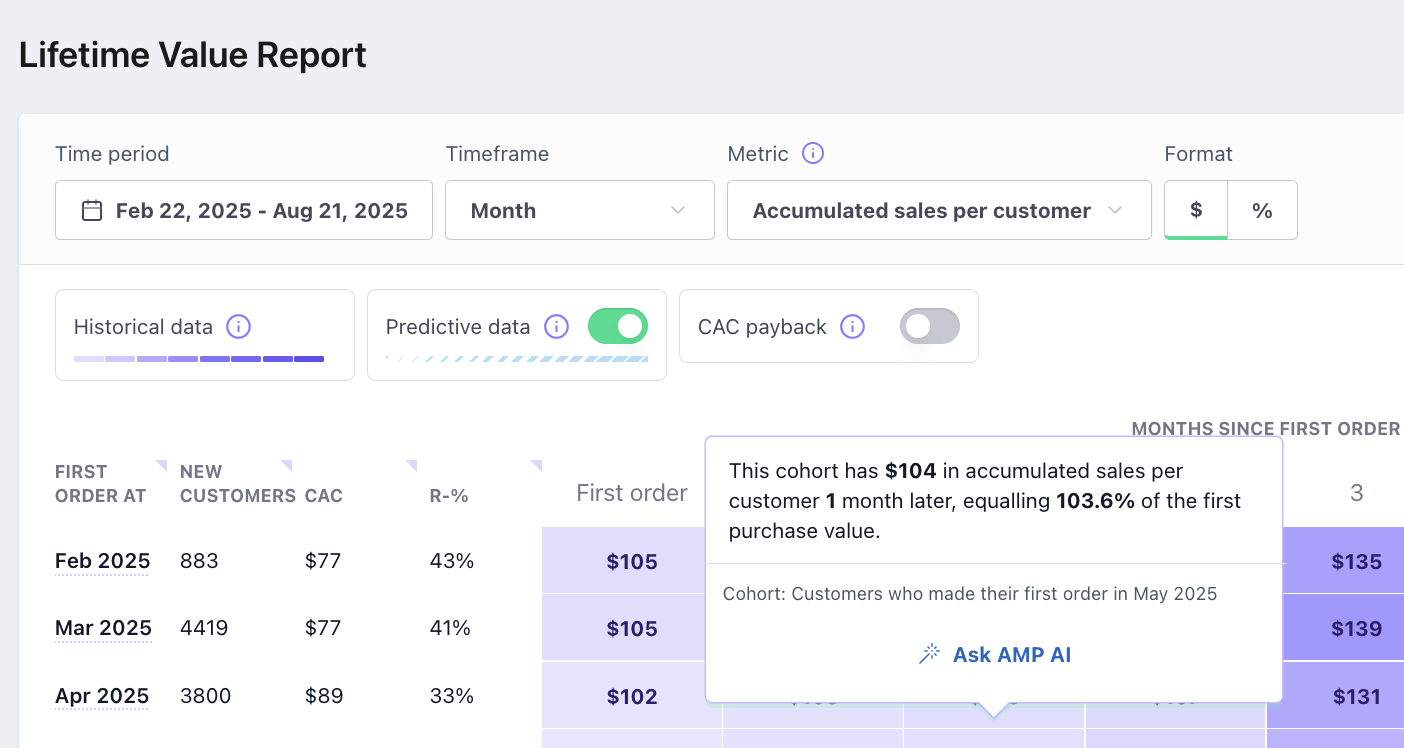Click the sort corner on FIRST ORDER AT column
Image resolution: width=1404 pixels, height=748 pixels.
tap(161, 465)
